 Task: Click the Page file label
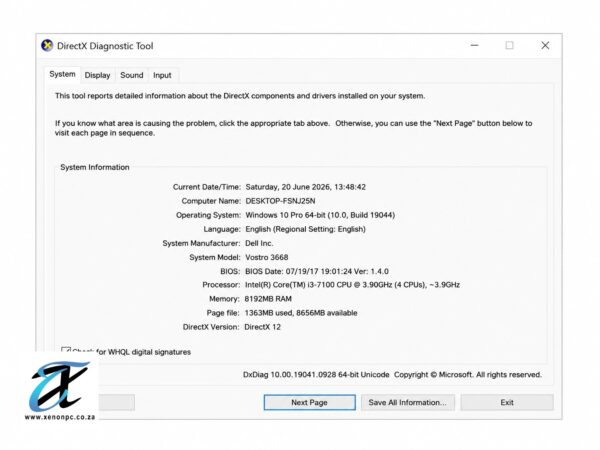[223, 313]
